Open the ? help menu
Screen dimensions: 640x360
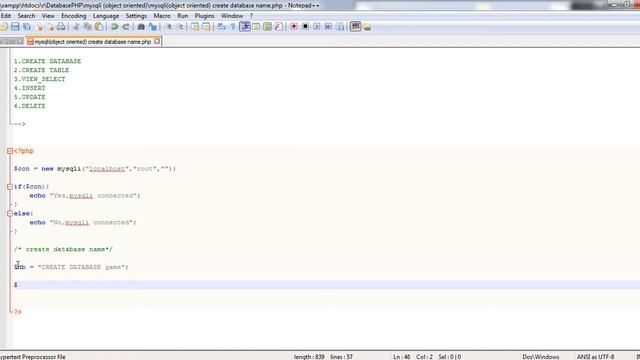pos(251,16)
